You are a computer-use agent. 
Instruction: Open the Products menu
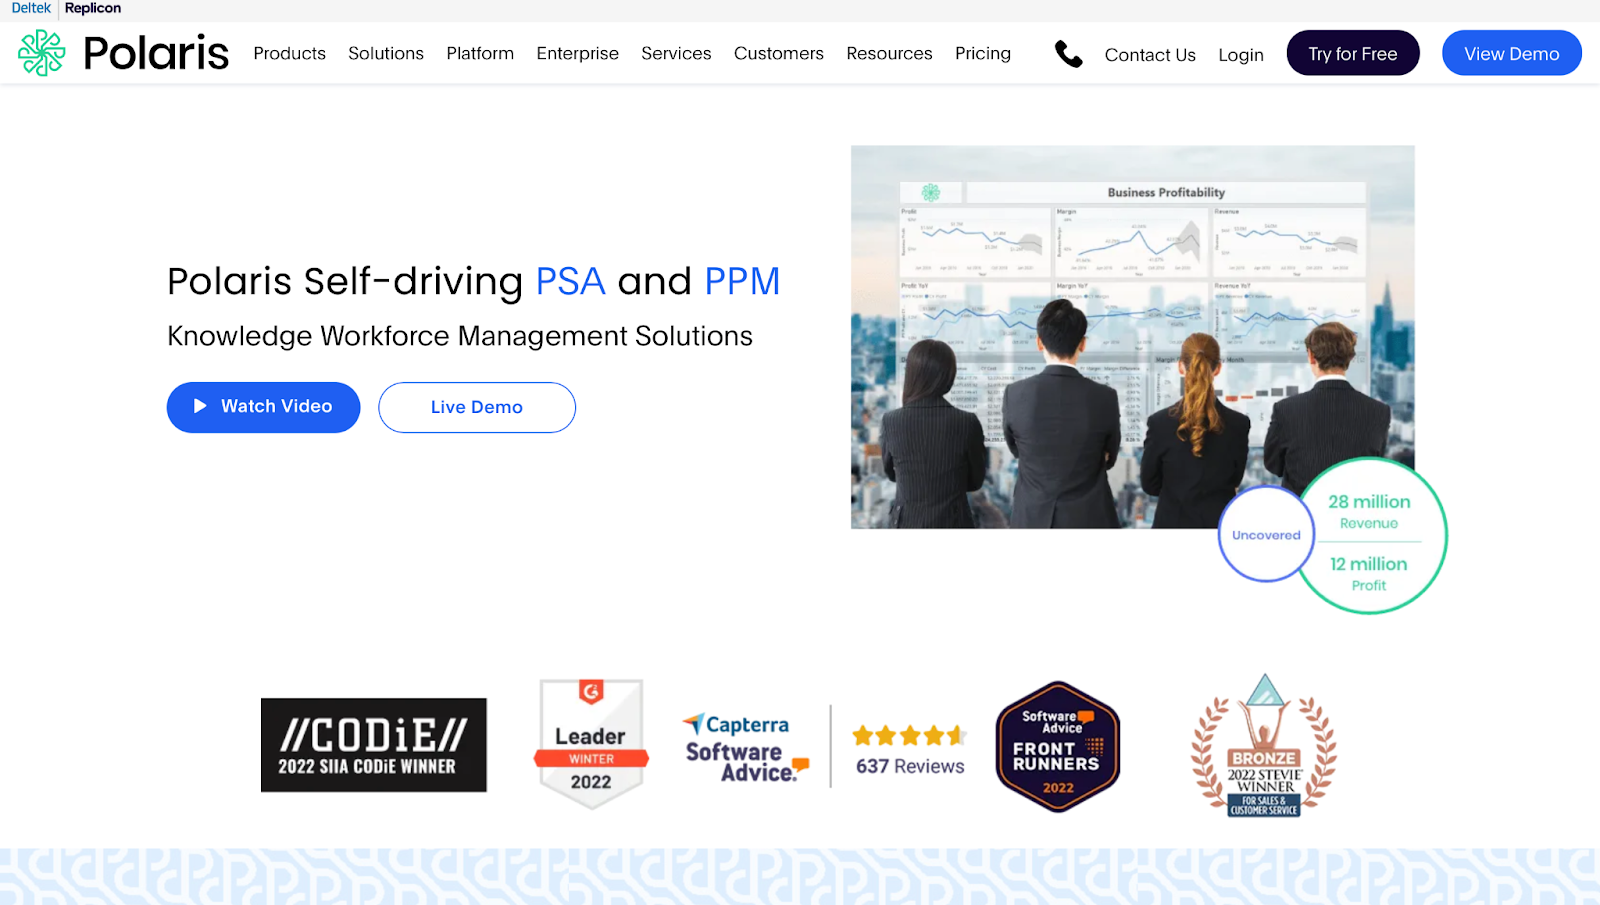point(289,53)
